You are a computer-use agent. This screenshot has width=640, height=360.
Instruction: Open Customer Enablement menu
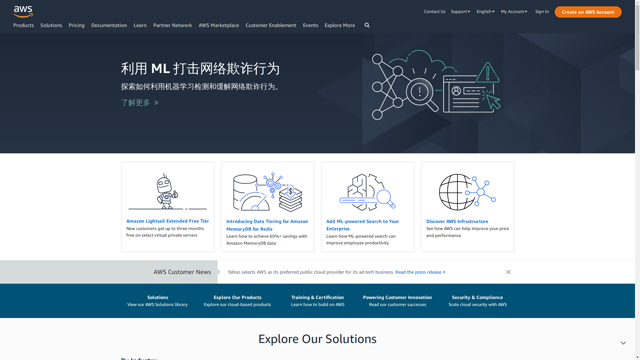click(x=271, y=25)
